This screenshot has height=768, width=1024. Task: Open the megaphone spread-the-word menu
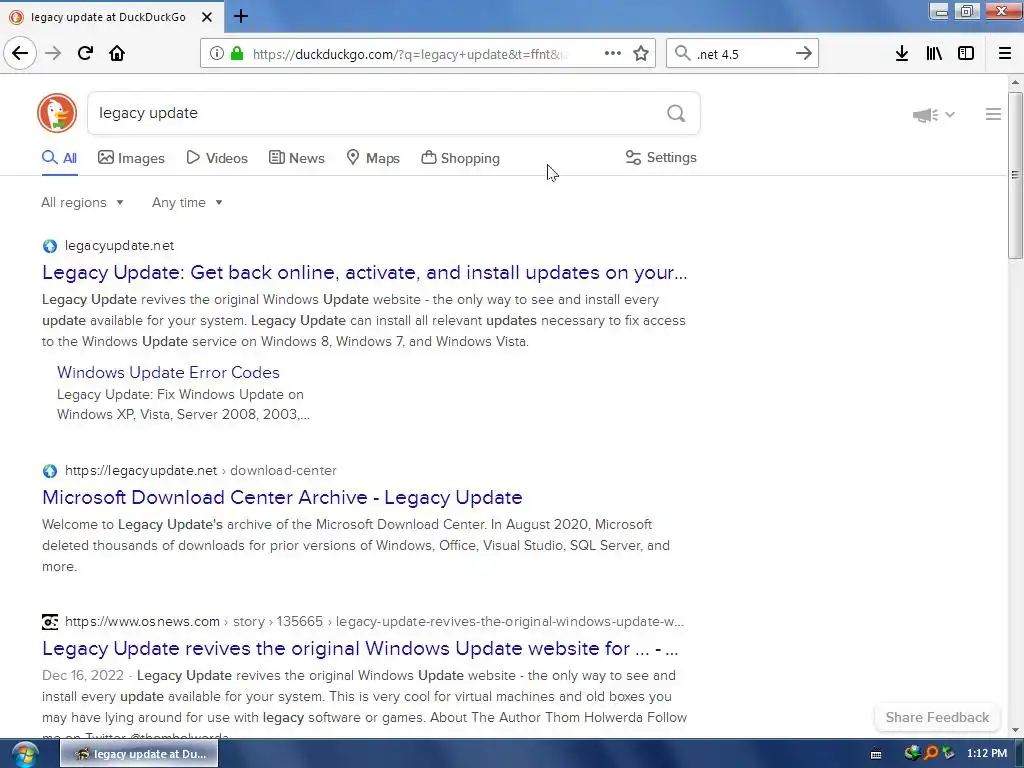[933, 115]
